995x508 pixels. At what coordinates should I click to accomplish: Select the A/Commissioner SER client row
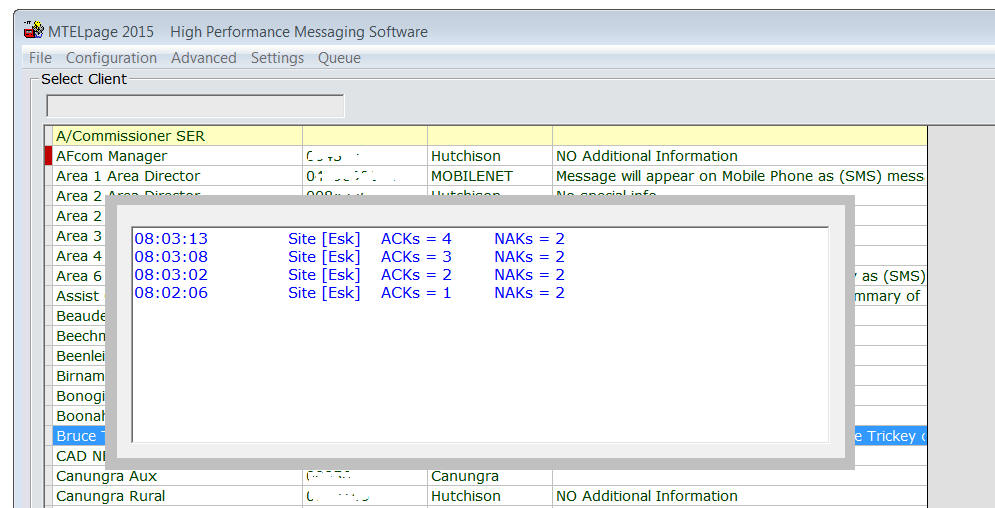coord(489,136)
